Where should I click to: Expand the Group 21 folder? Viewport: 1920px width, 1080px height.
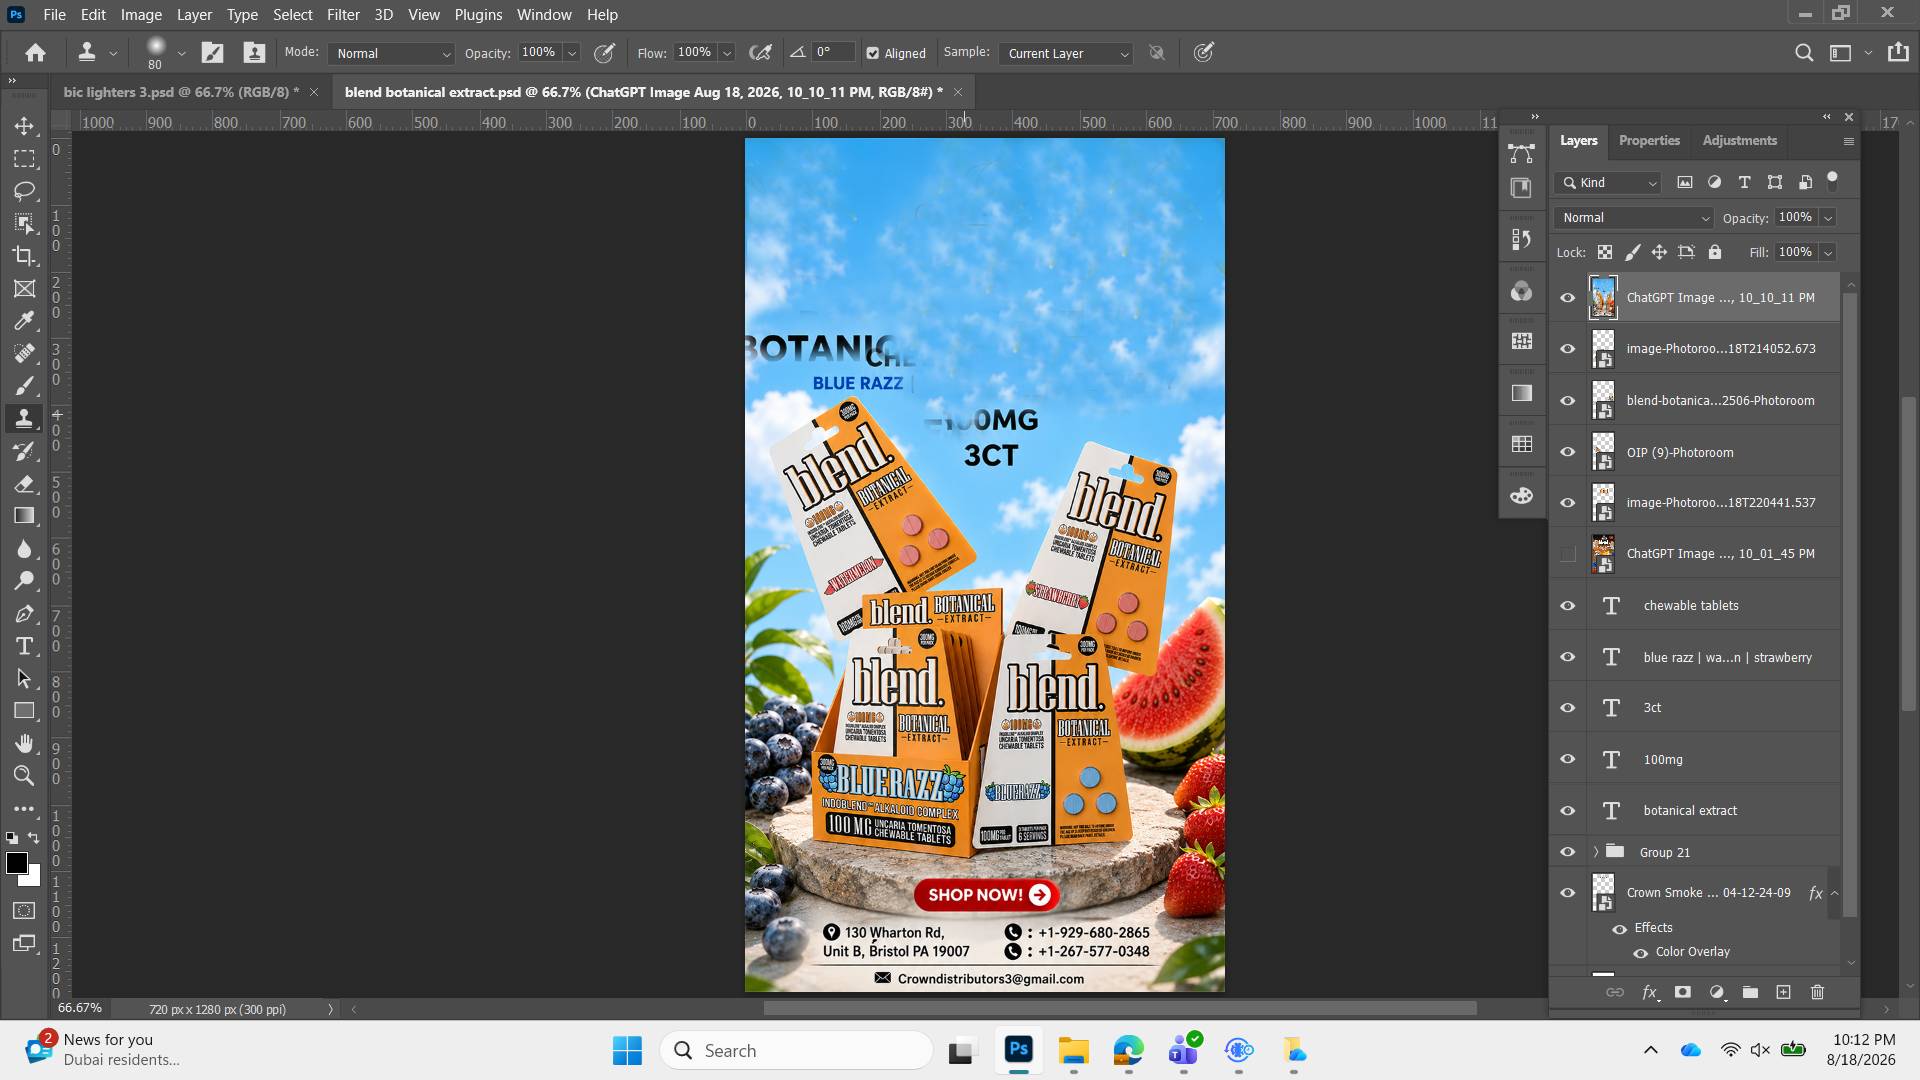[x=1595, y=852]
